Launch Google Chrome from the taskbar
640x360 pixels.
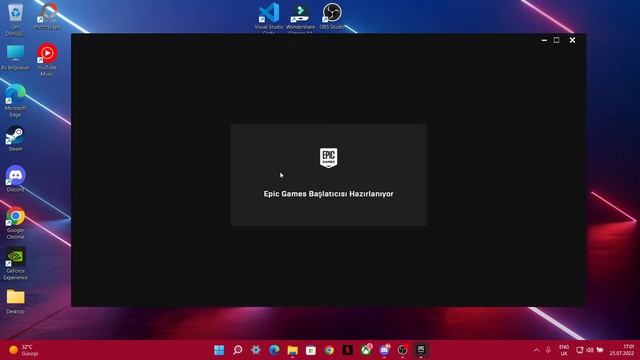329,350
